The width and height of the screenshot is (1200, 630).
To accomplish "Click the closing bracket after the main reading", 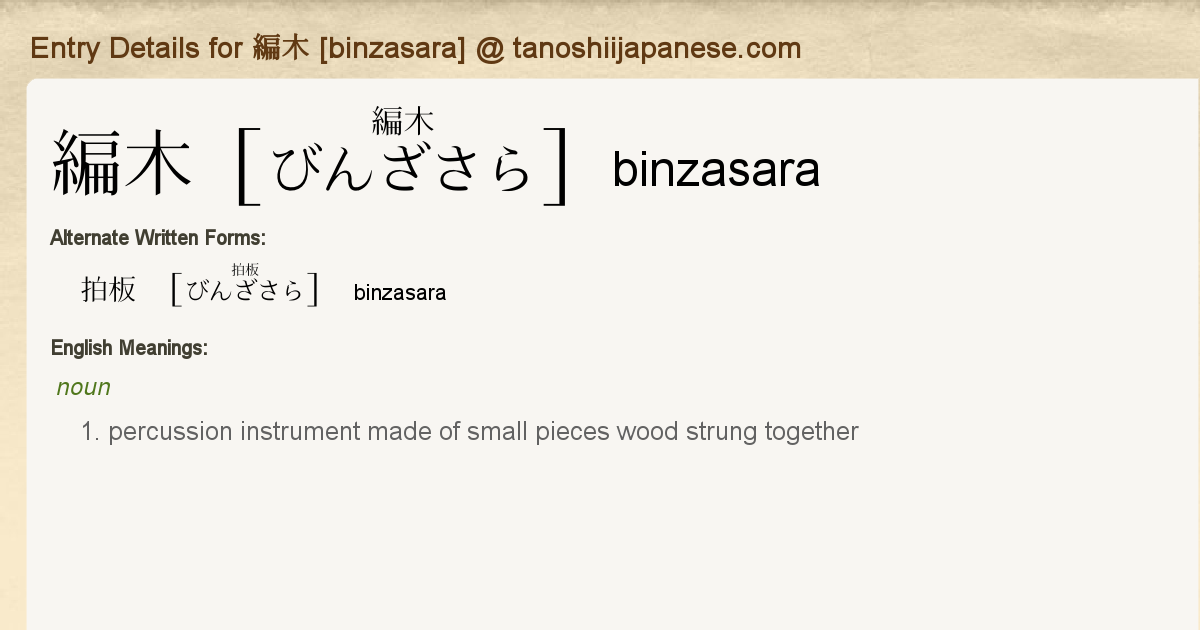I will (x=558, y=166).
